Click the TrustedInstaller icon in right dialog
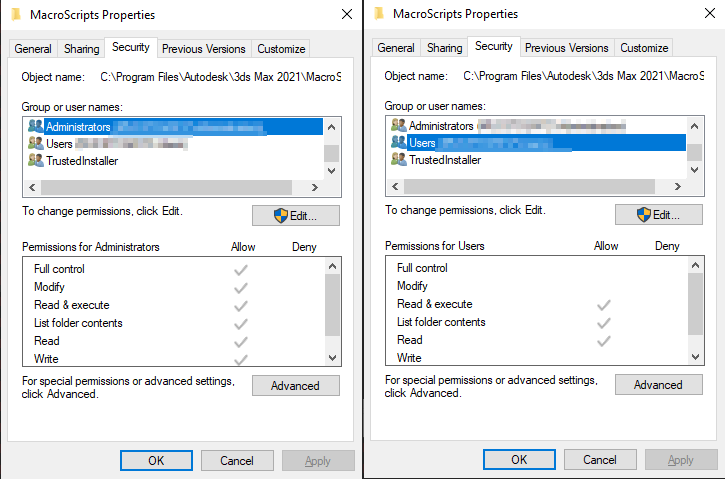The width and height of the screenshot is (725, 479). 399,160
